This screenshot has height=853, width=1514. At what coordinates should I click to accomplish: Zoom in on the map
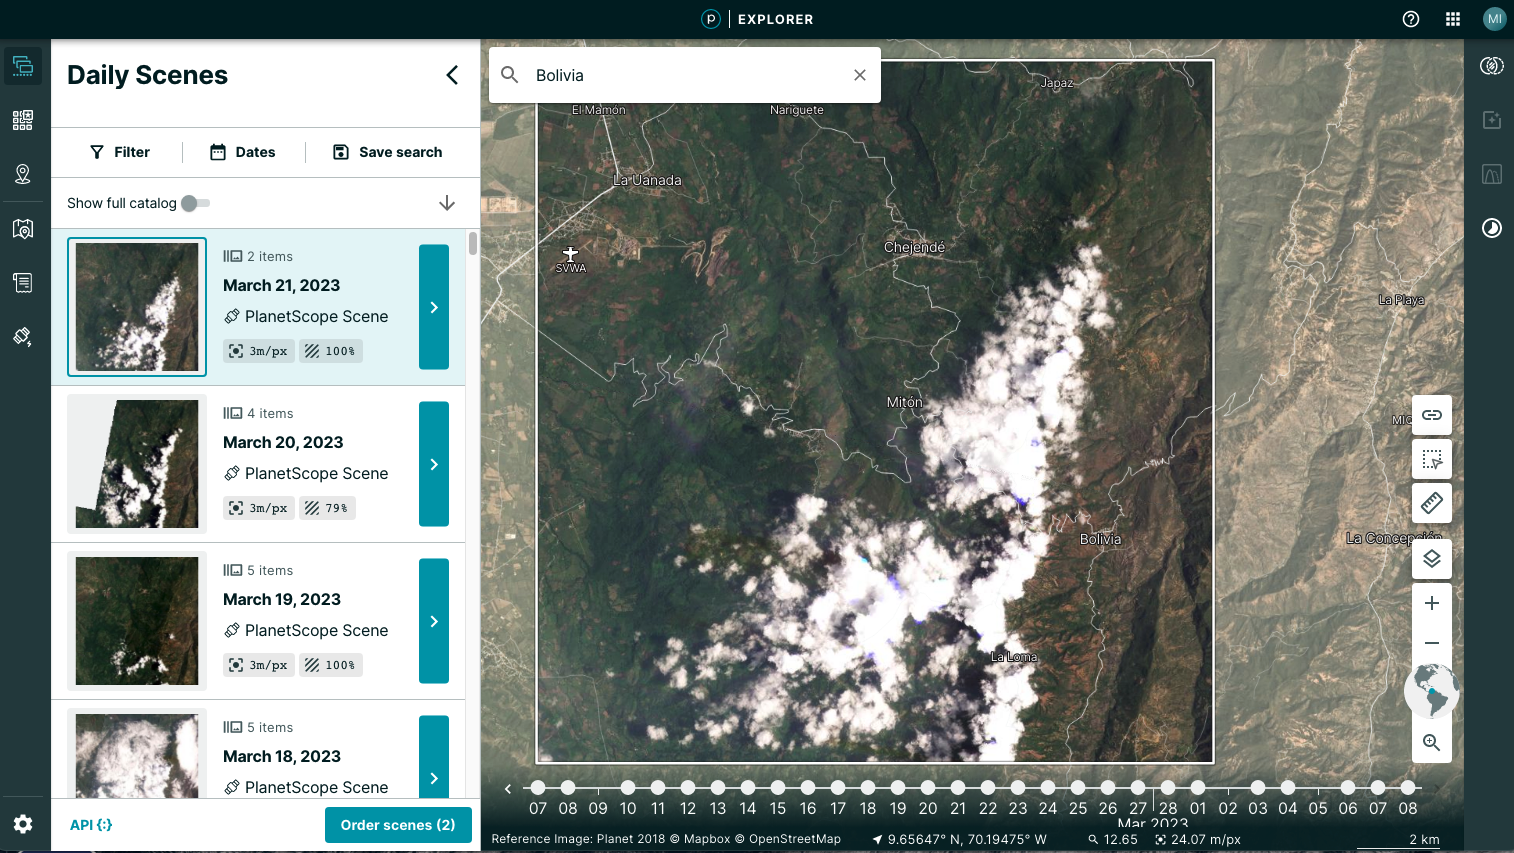(1431, 603)
